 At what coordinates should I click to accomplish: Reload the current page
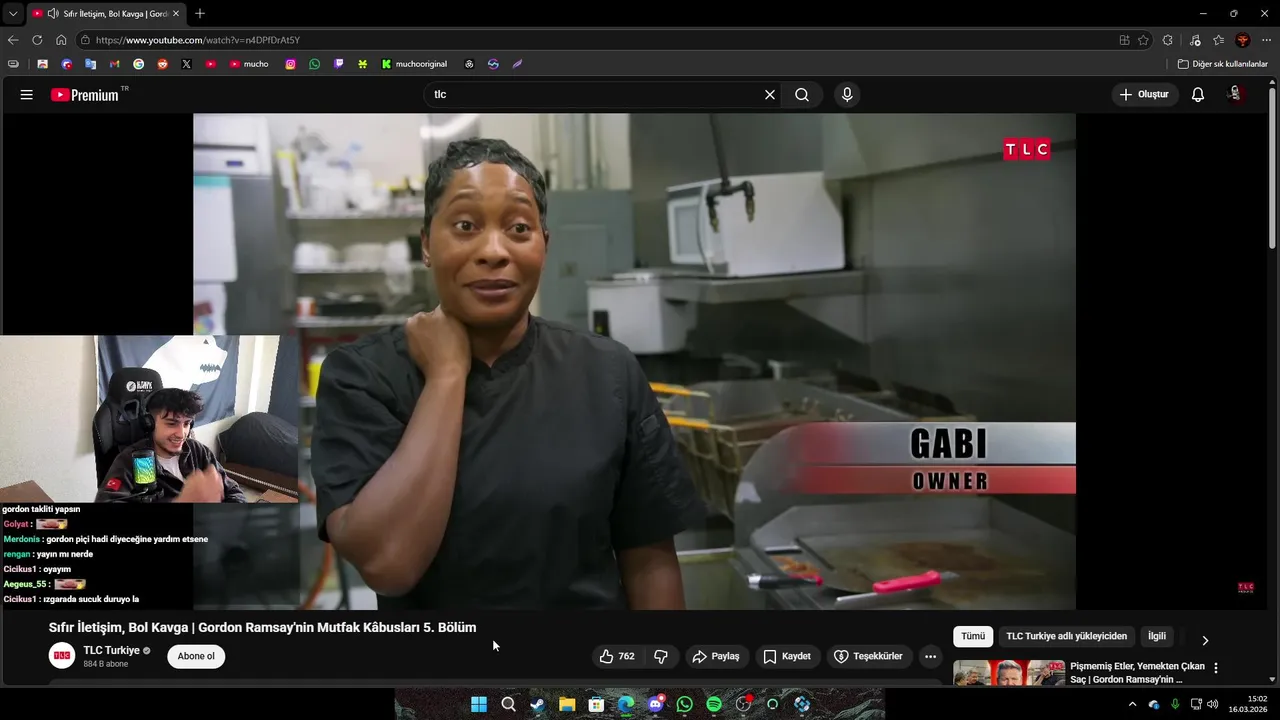(37, 40)
